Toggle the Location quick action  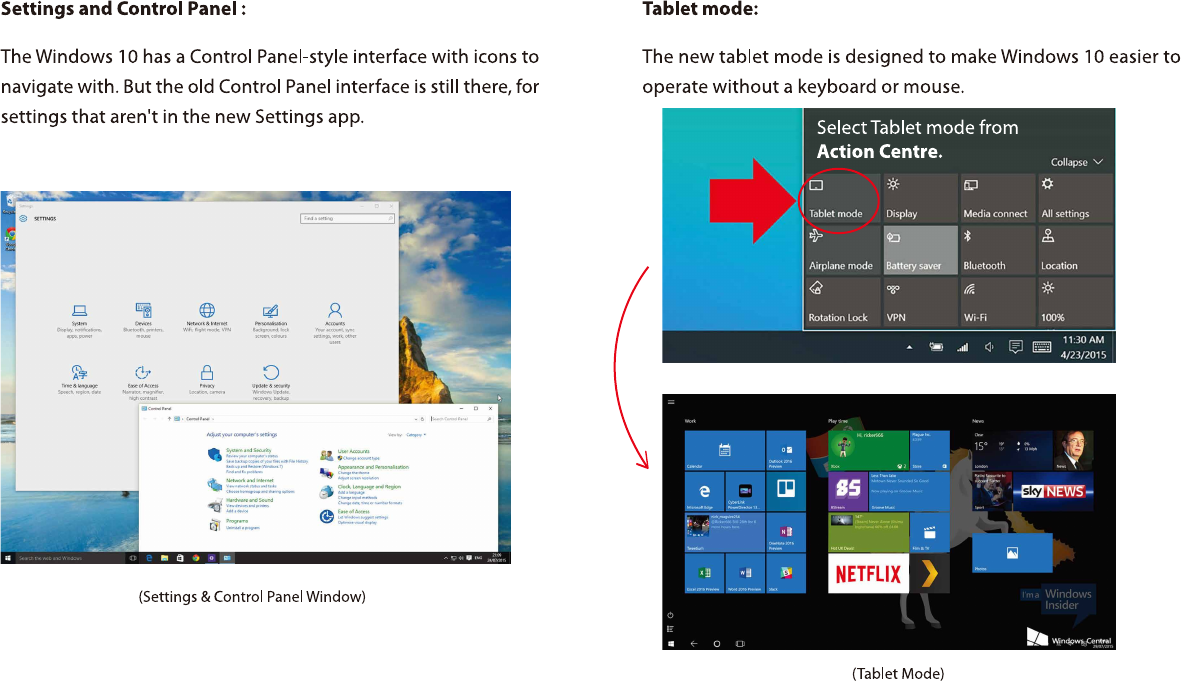coord(1075,251)
